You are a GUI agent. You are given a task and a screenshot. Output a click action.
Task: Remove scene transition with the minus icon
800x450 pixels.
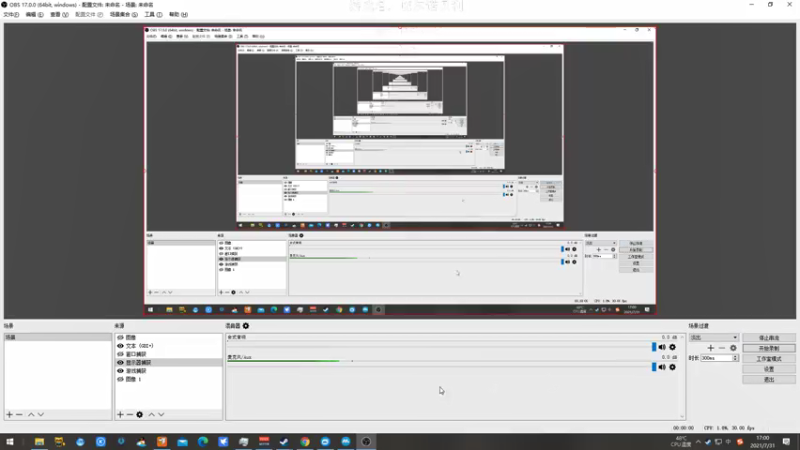pyautogui.click(x=721, y=348)
